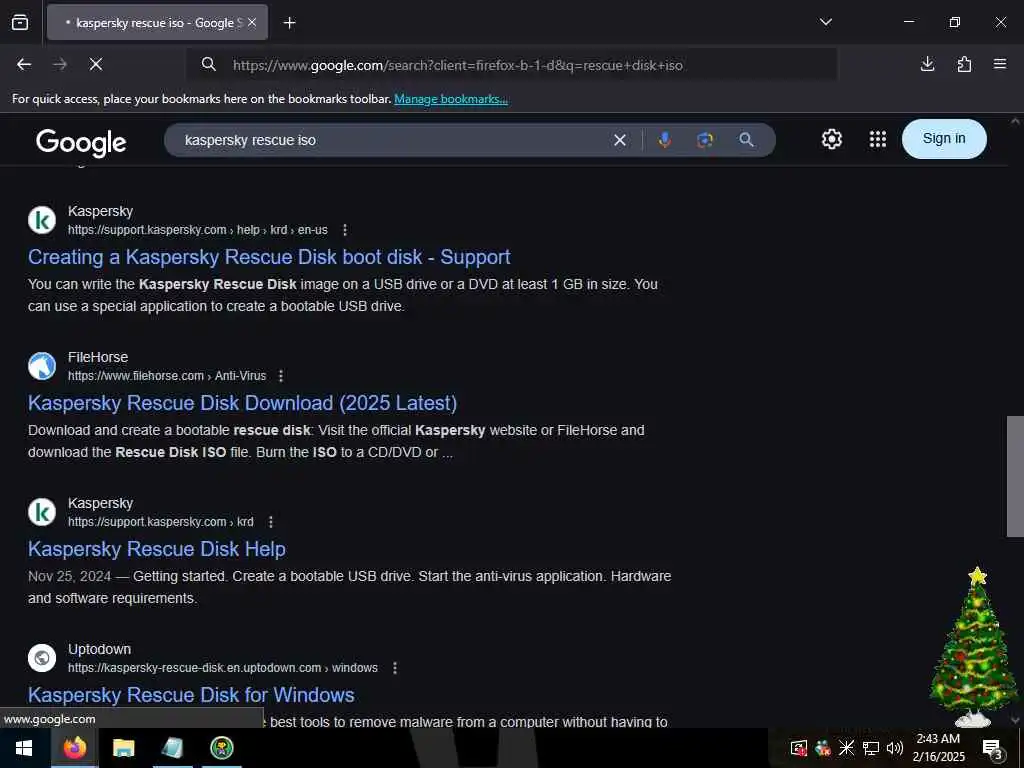Start Google voice search microphone
Screen dimensions: 1024x768
click(665, 140)
